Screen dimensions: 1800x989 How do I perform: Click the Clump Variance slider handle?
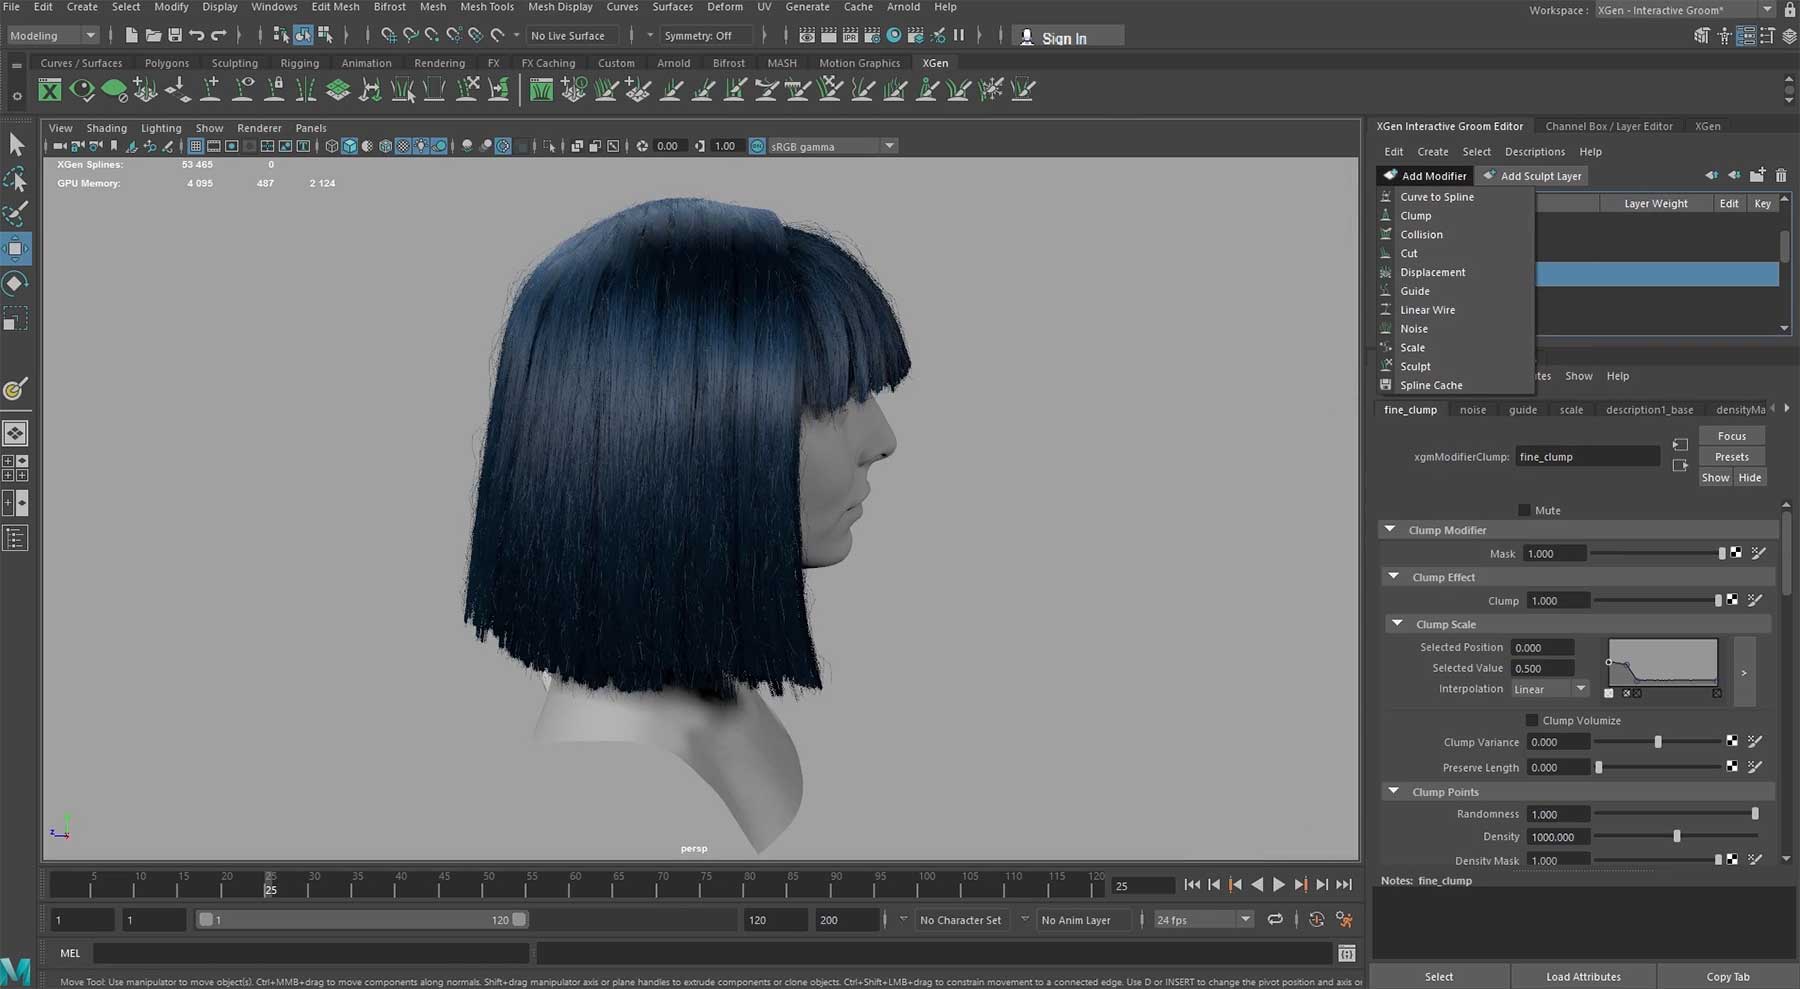click(x=1658, y=742)
